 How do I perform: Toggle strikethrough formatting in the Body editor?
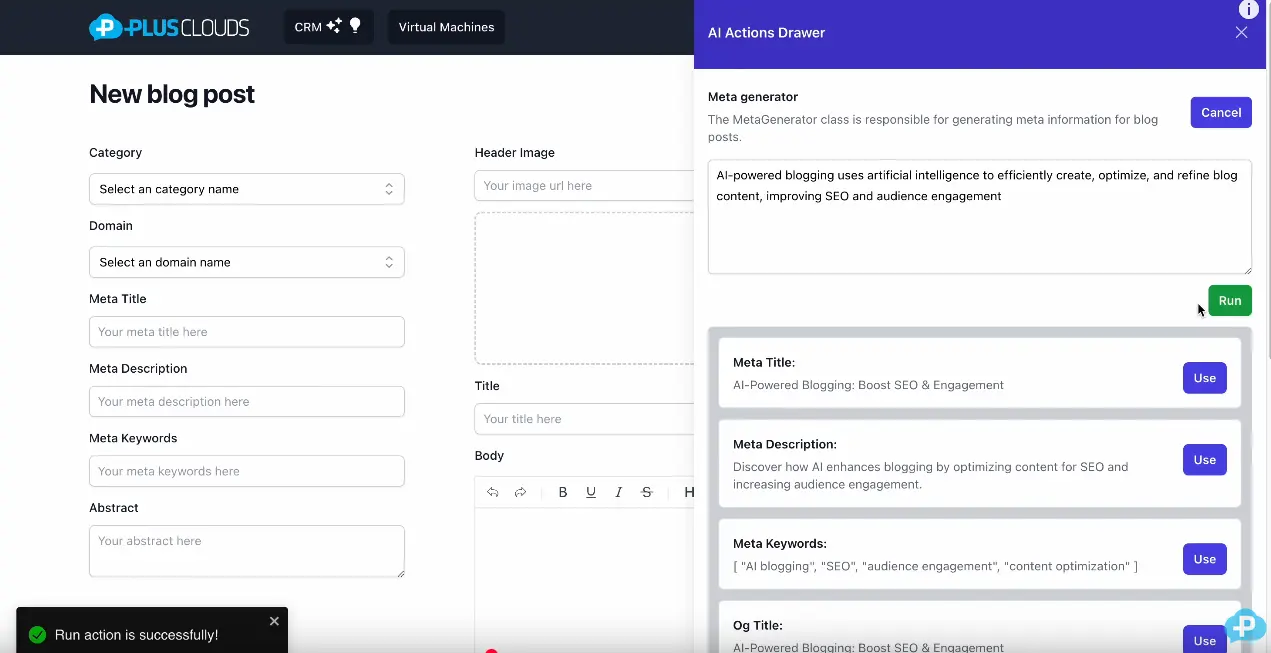coord(646,492)
